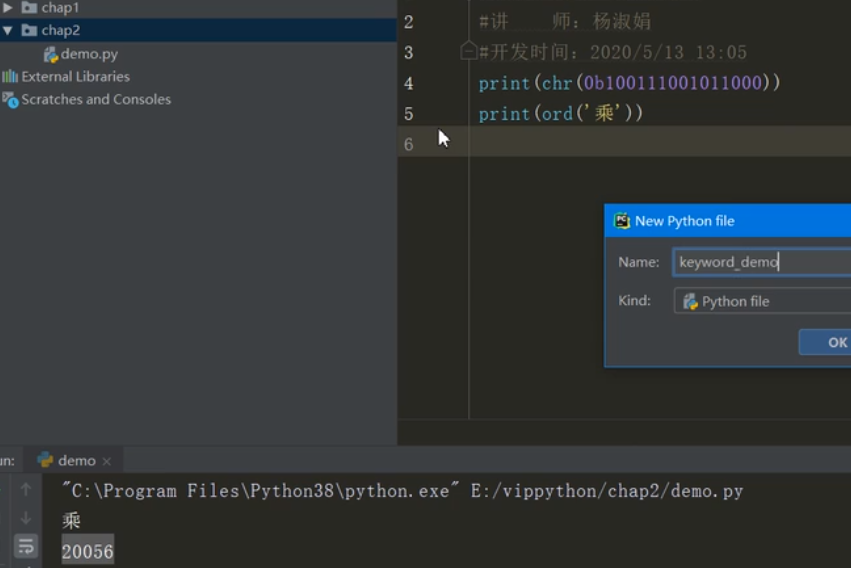Click Python icon on demo run tab

tap(45, 460)
